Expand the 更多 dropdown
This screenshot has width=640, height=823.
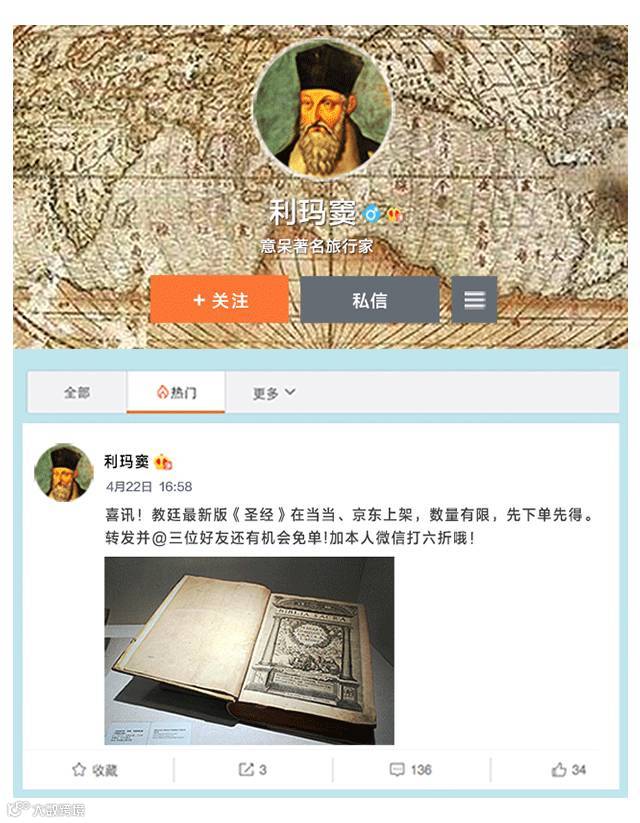[x=274, y=393]
